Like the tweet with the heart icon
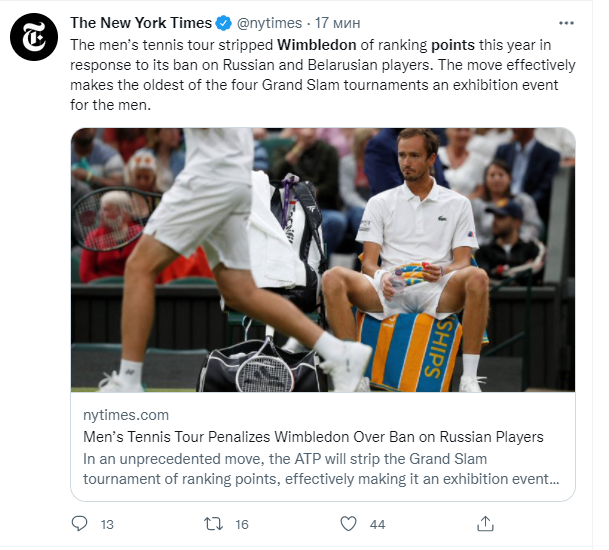The width and height of the screenshot is (609, 550). (348, 523)
